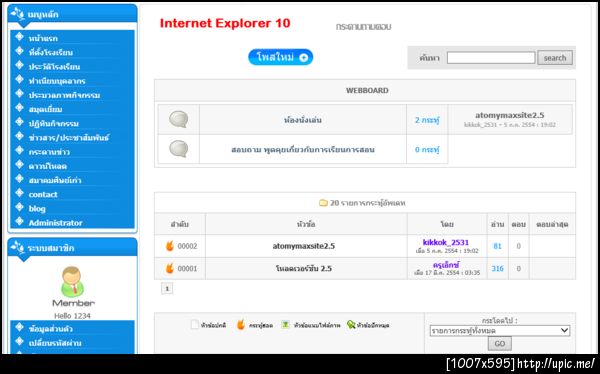The image size is (600, 374).
Task: Click the diamond bullet beside สมาคมศิษย์เก่า
Action: (x=20, y=179)
